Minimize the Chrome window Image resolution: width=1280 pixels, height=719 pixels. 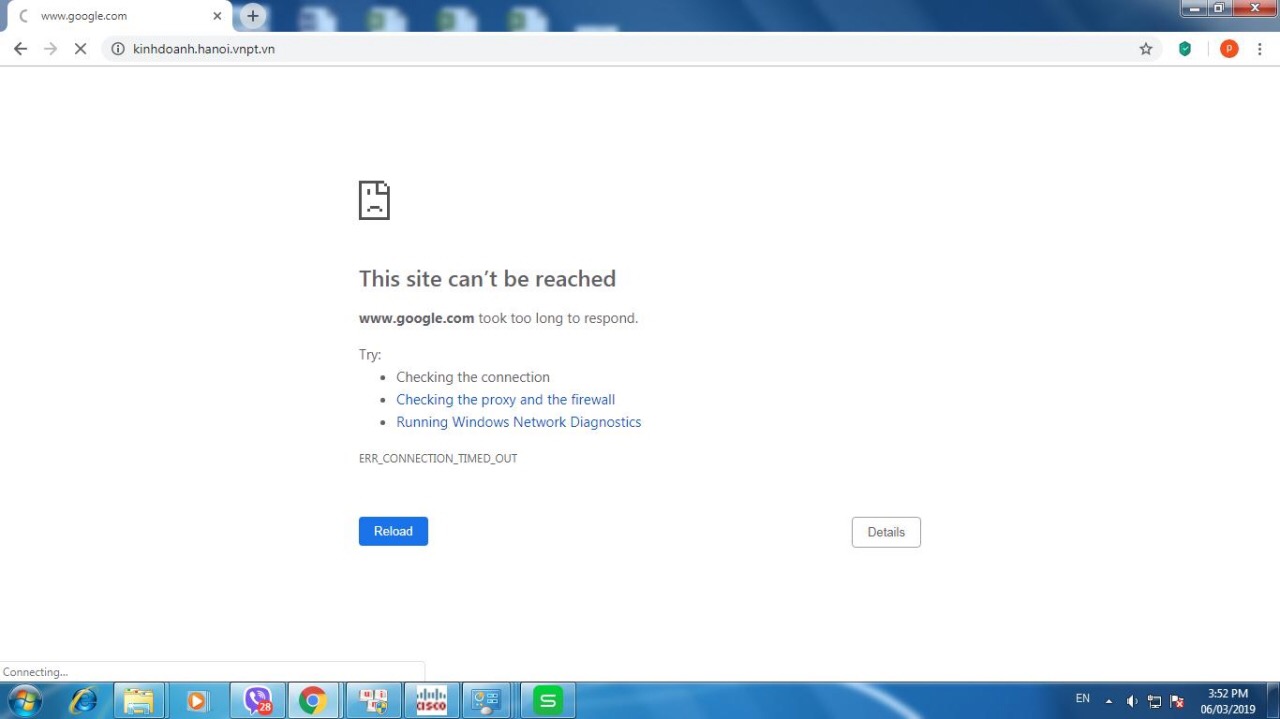point(1193,8)
